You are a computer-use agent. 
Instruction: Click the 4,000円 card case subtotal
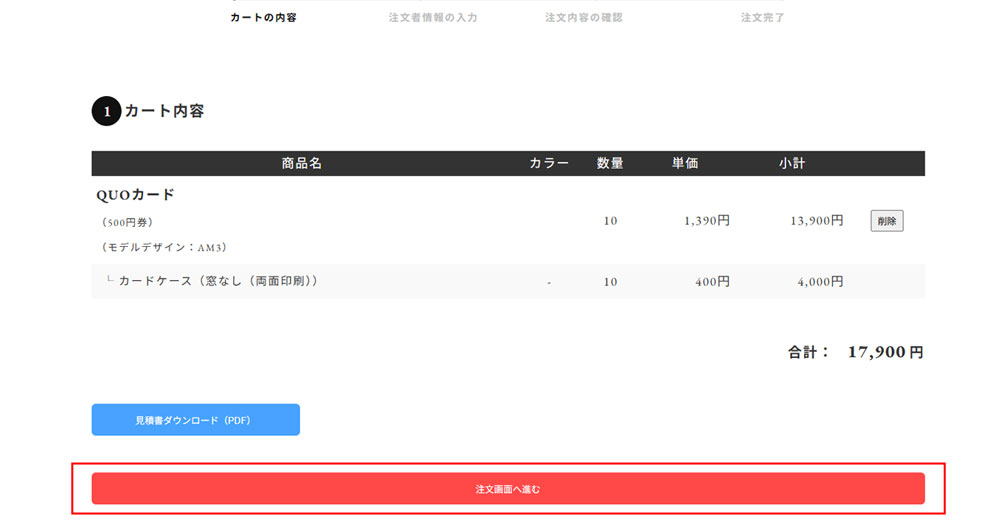pos(820,282)
